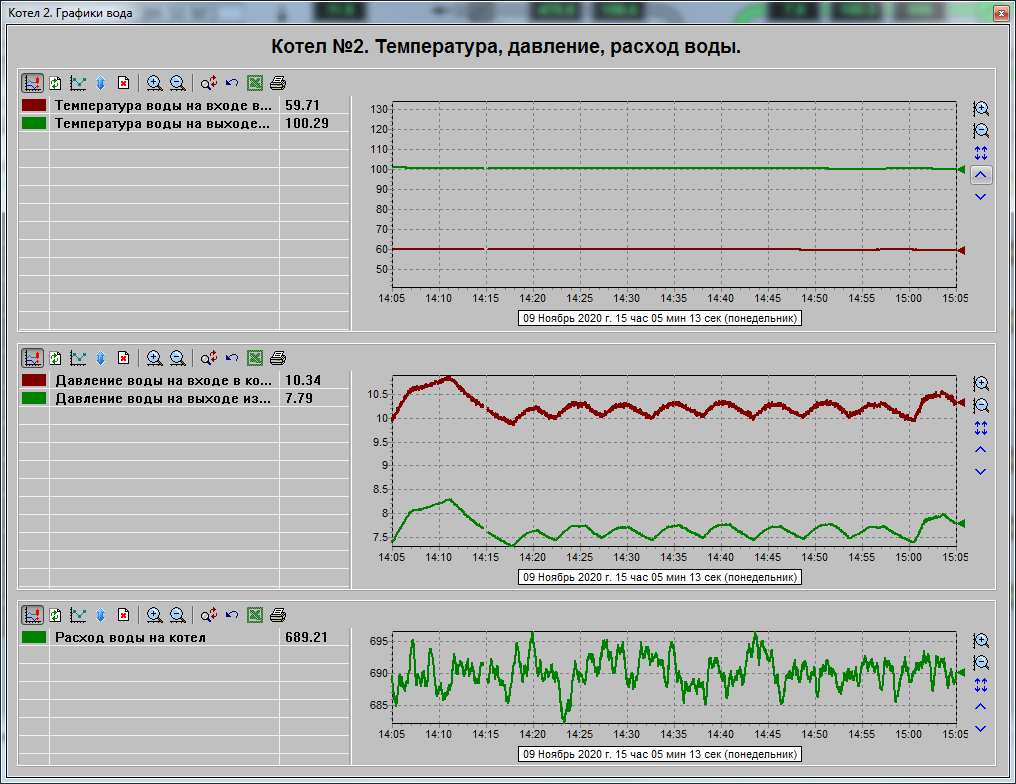This screenshot has width=1016, height=784.
Task: Zoom out using flow toolbar magnifier minus
Action: coord(177,615)
